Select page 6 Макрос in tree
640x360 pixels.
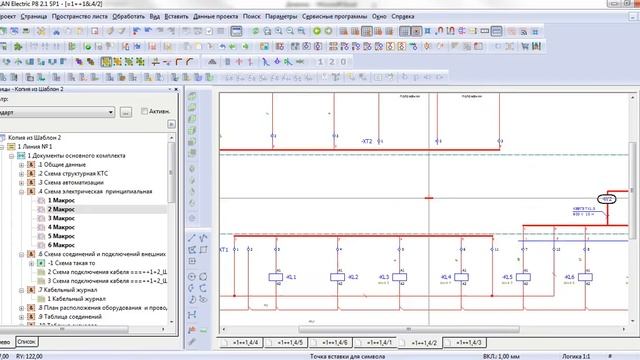pos(61,245)
